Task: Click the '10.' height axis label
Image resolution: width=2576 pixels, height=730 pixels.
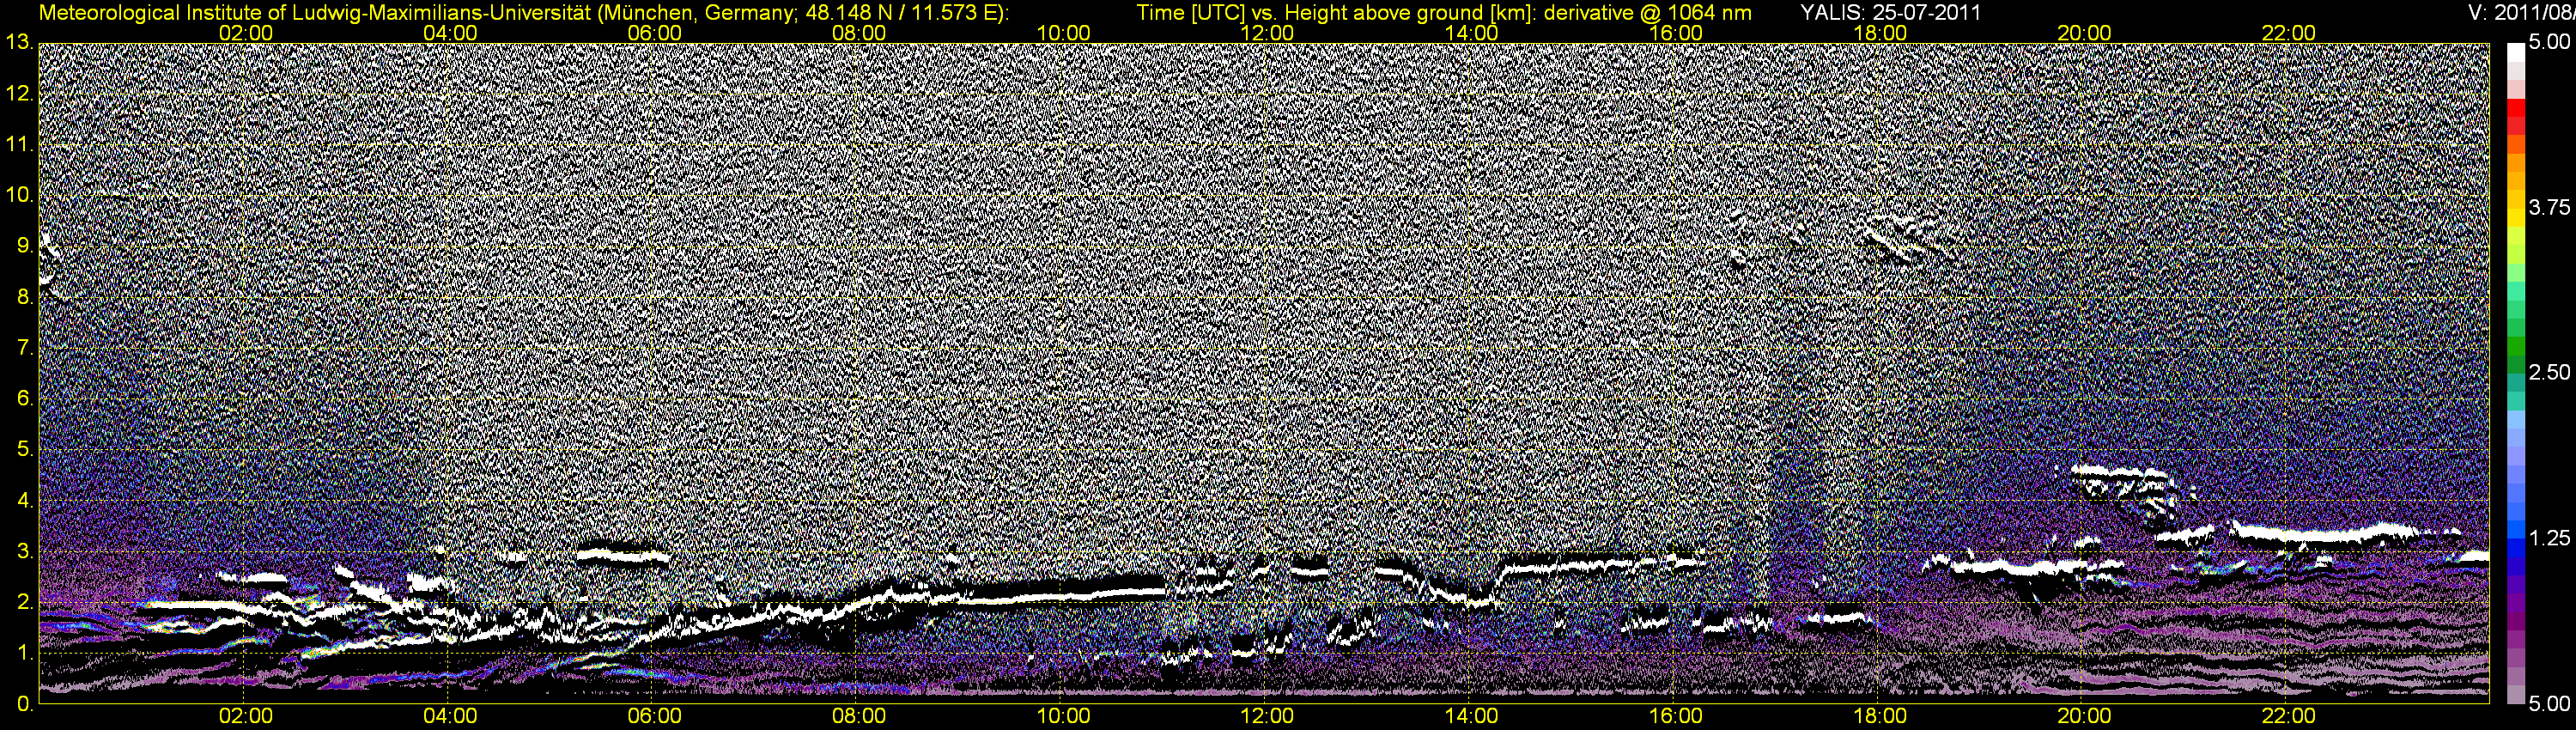Action: (x=20, y=195)
